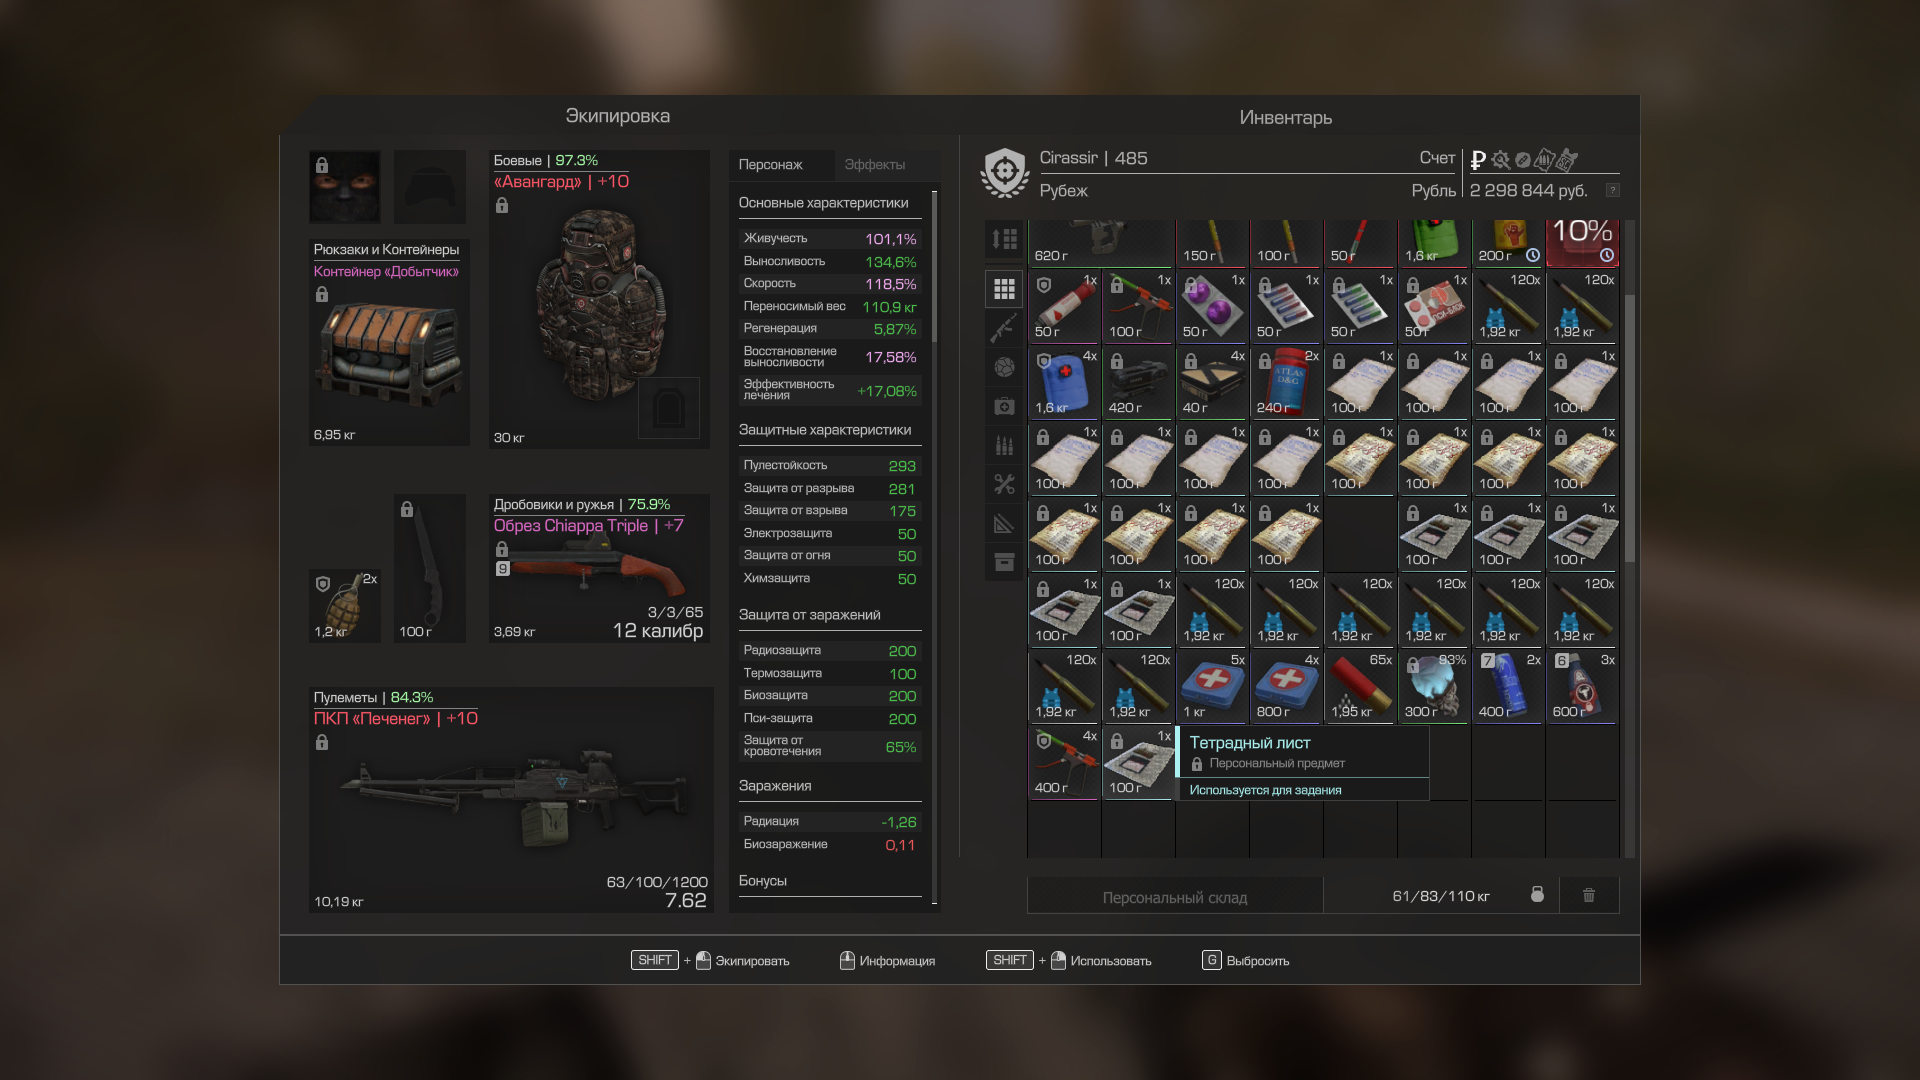Select the all-items grid filter
The height and width of the screenshot is (1080, 1920).
[x=1004, y=290]
